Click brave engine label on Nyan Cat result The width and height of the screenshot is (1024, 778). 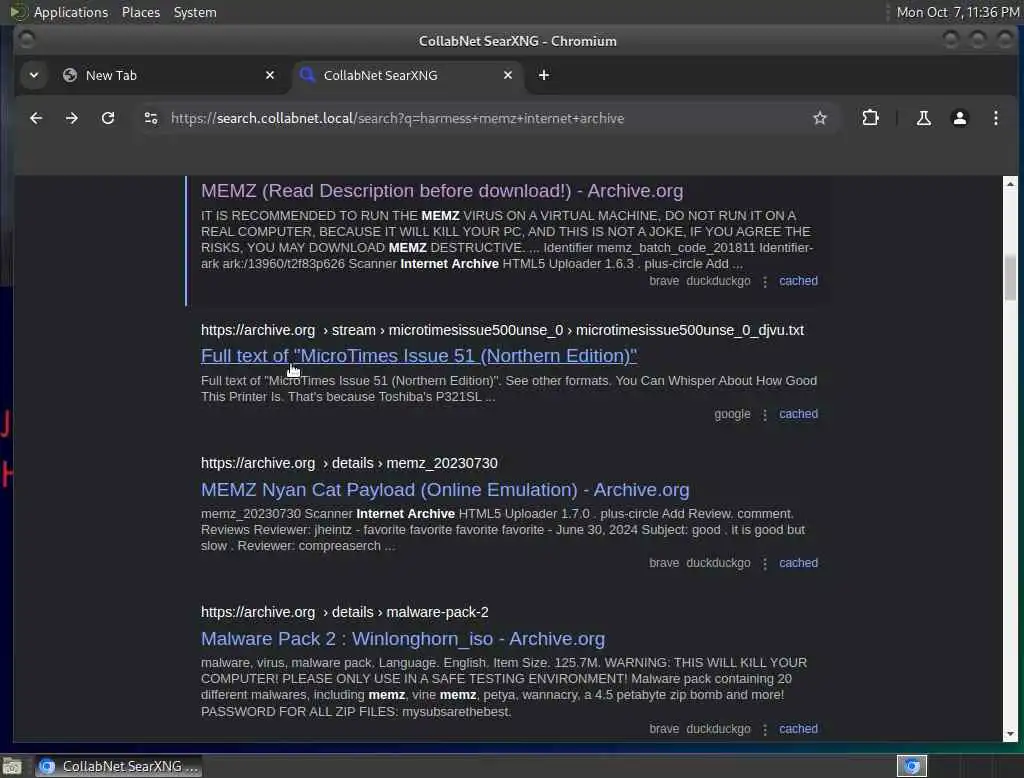[x=664, y=563]
